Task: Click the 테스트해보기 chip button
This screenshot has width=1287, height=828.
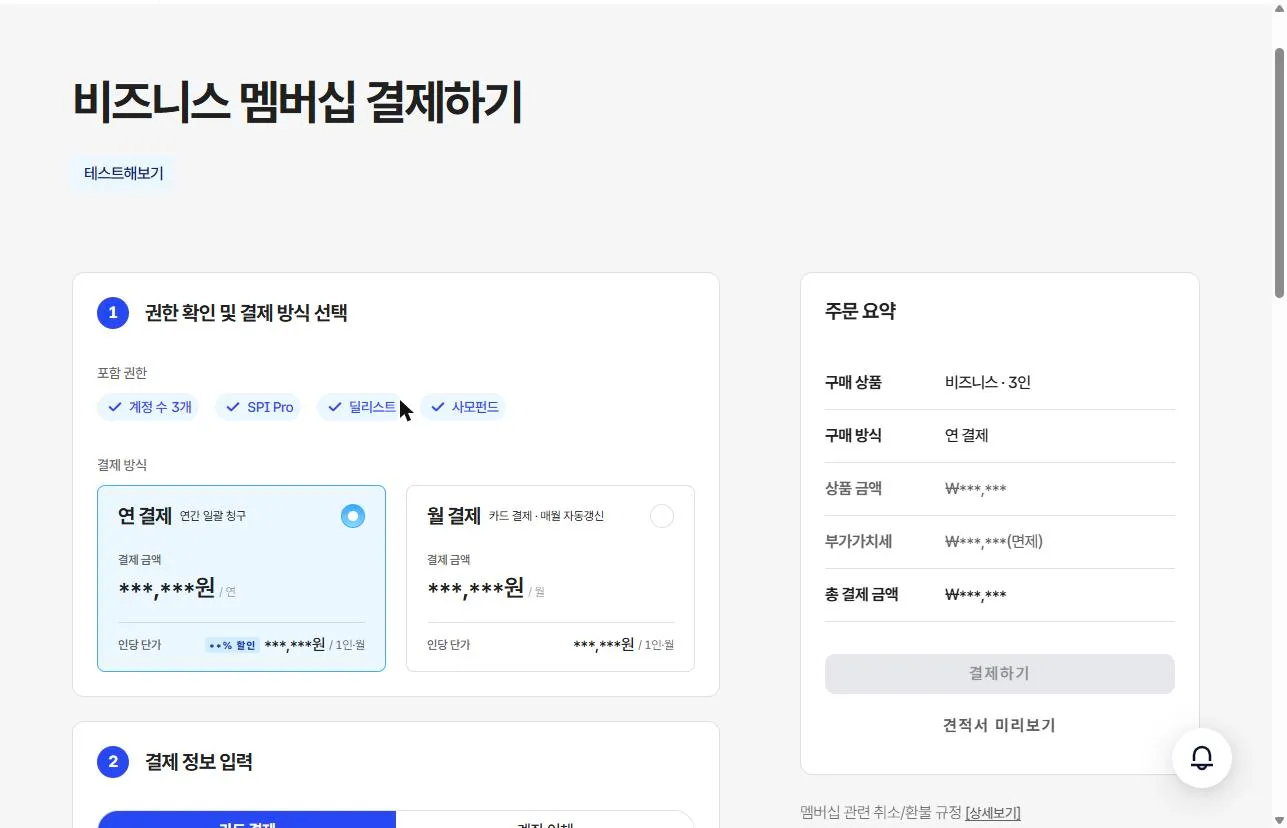Action: click(x=124, y=173)
